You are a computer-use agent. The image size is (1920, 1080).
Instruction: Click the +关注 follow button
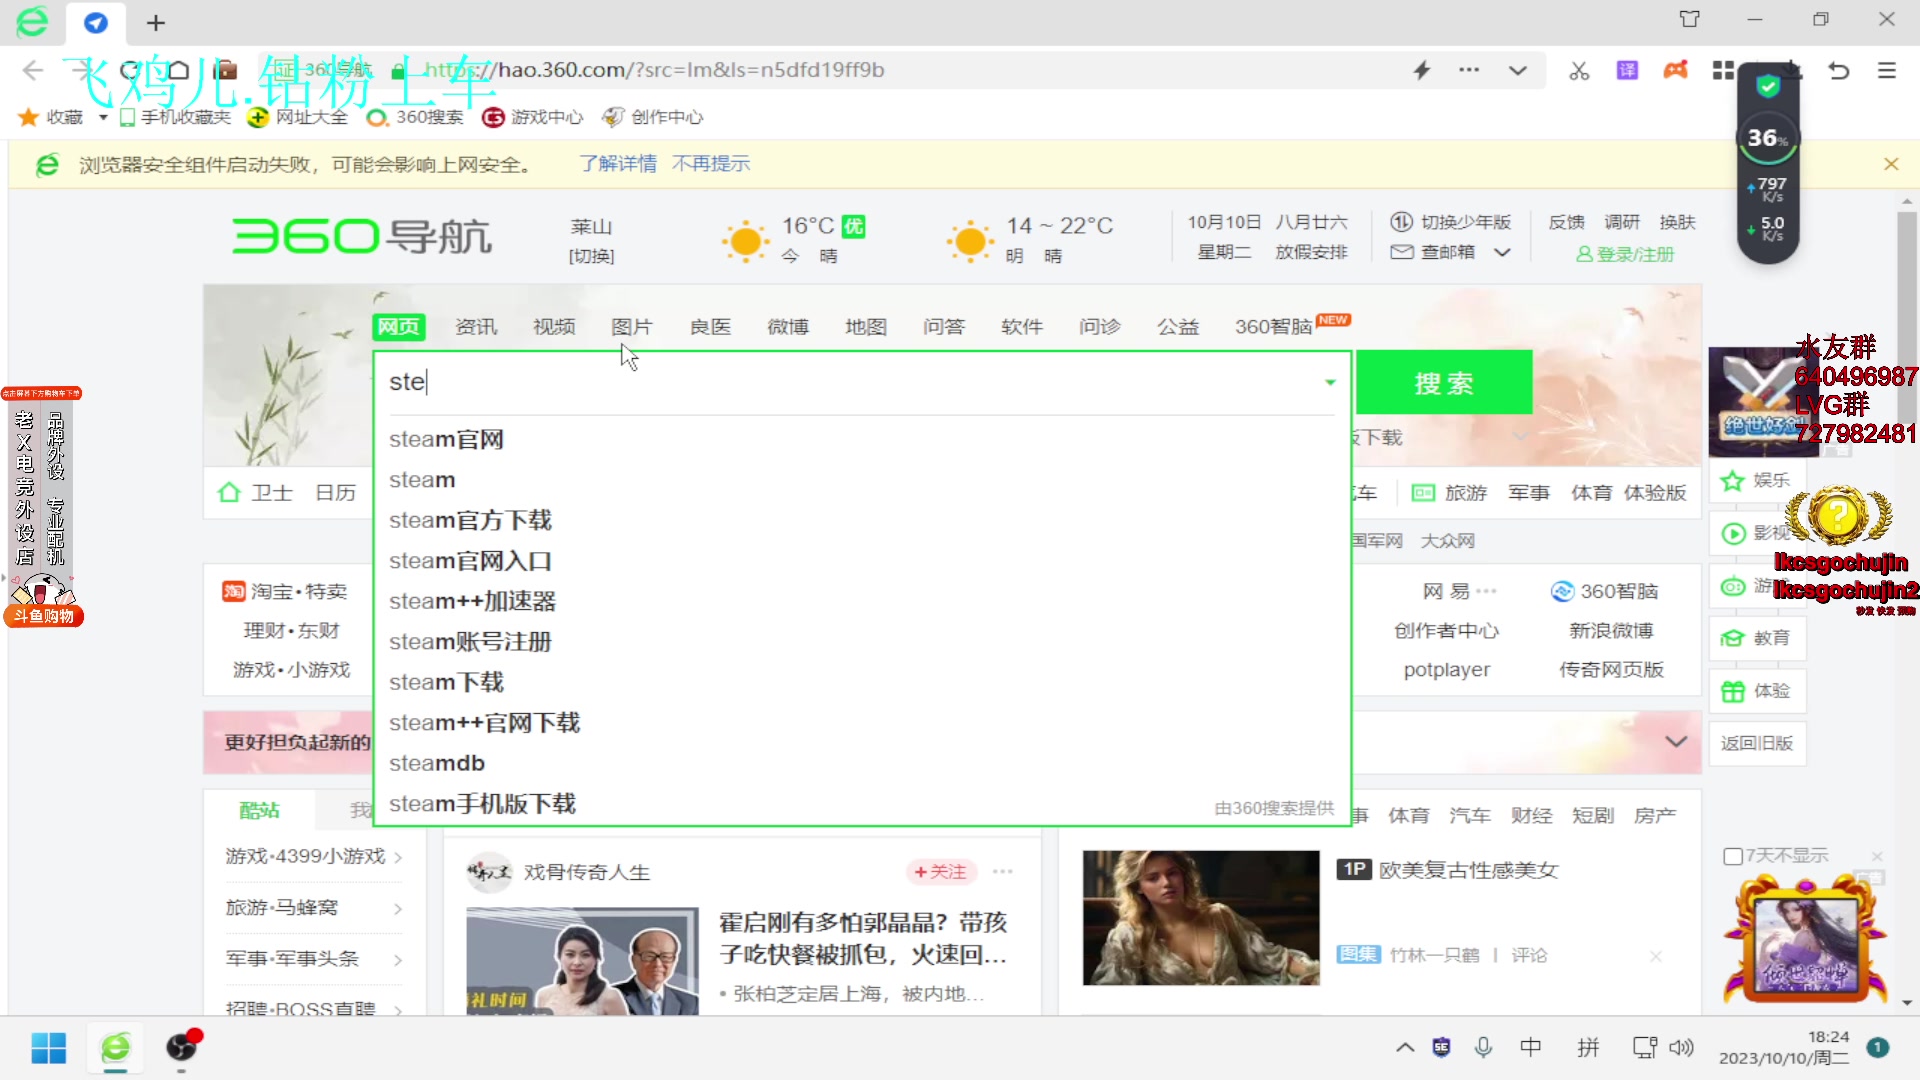point(940,872)
